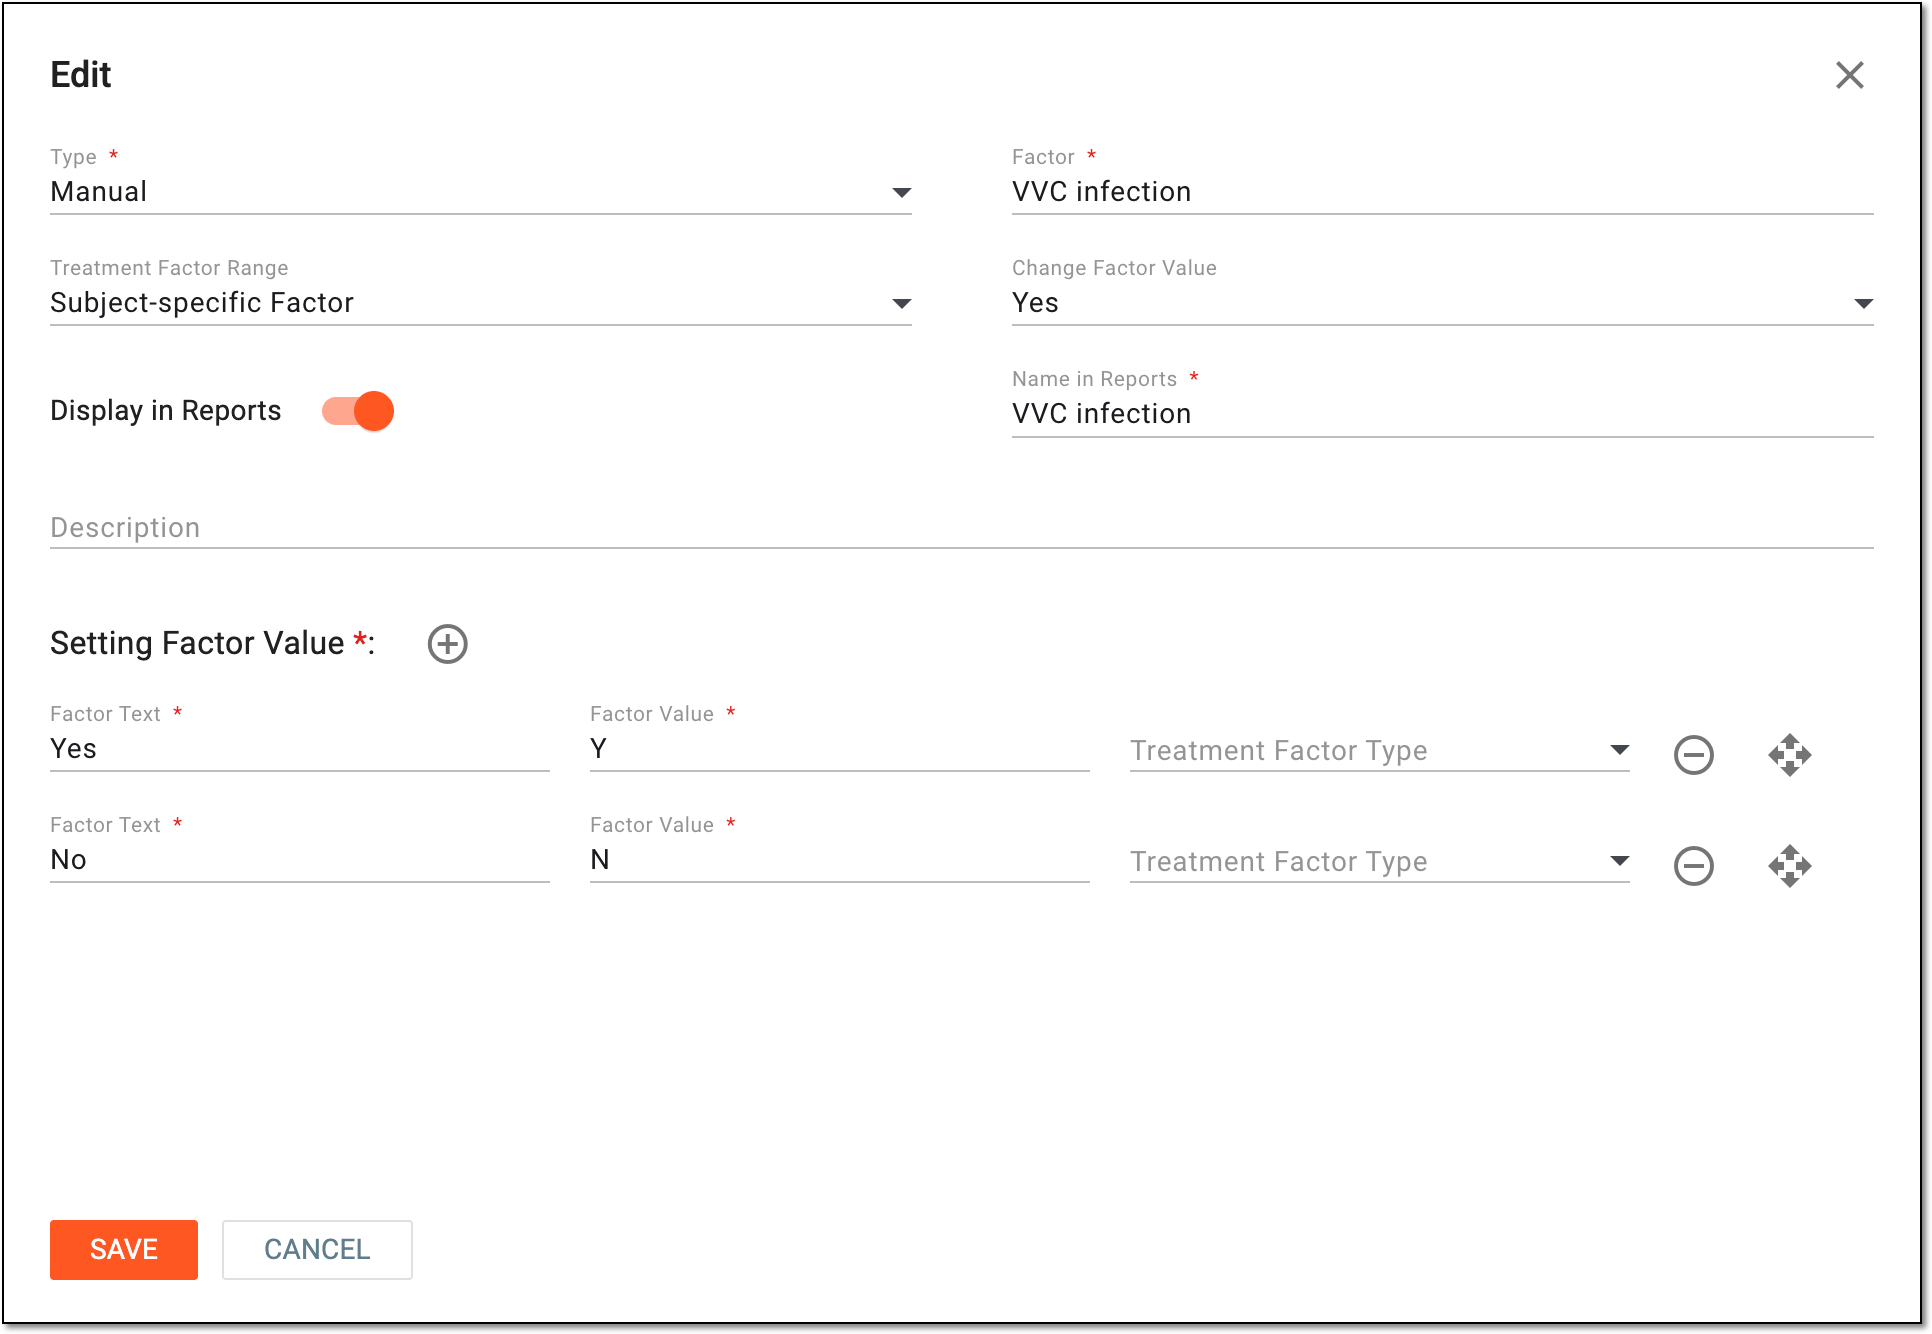Close the Edit dialog with X

pyautogui.click(x=1849, y=75)
